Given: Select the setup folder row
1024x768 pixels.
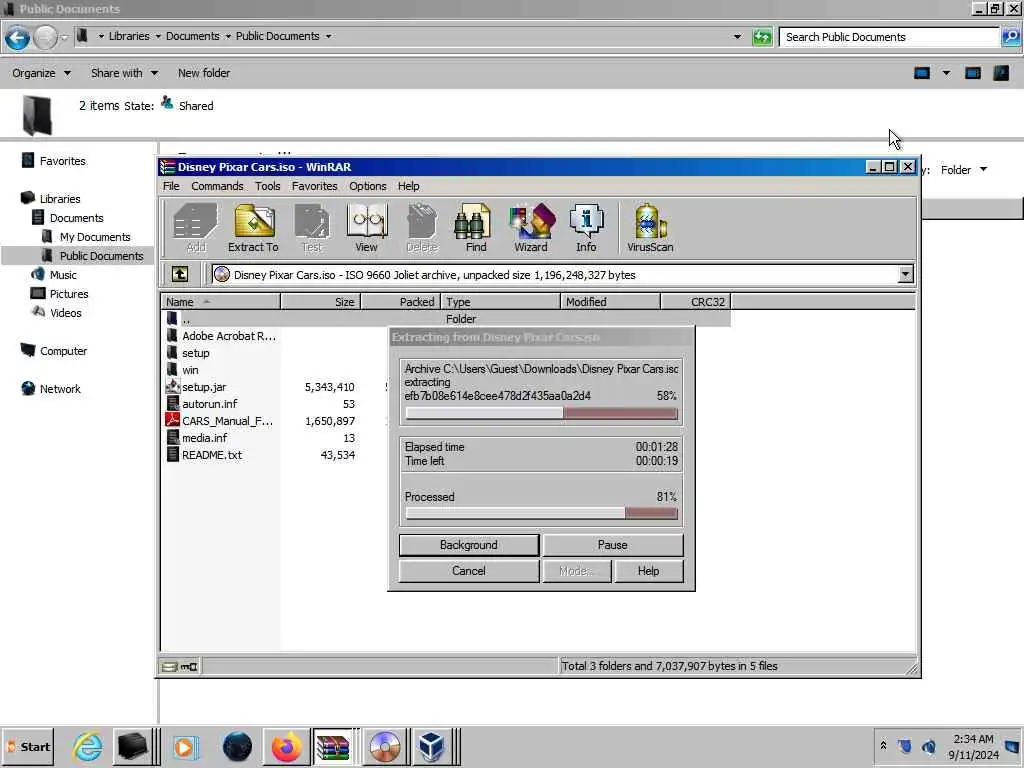Looking at the screenshot, I should tap(195, 353).
